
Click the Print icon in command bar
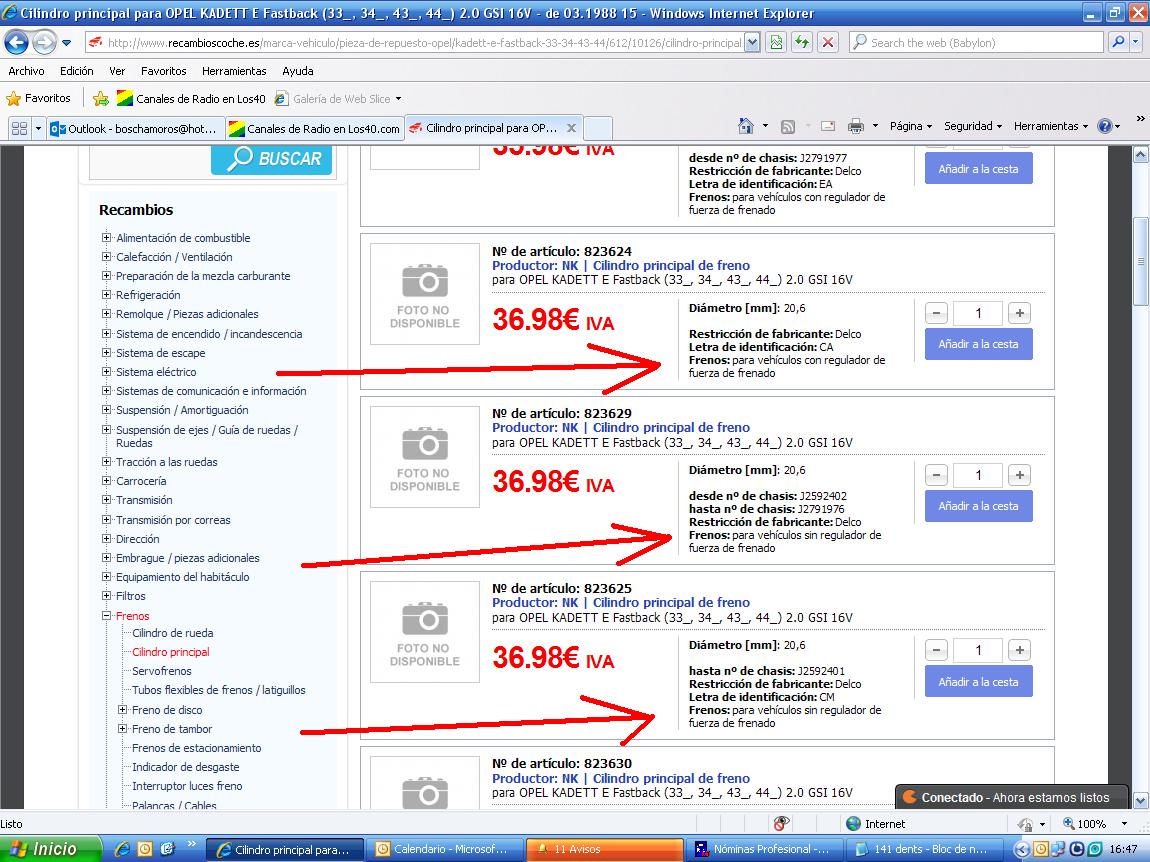tap(855, 127)
